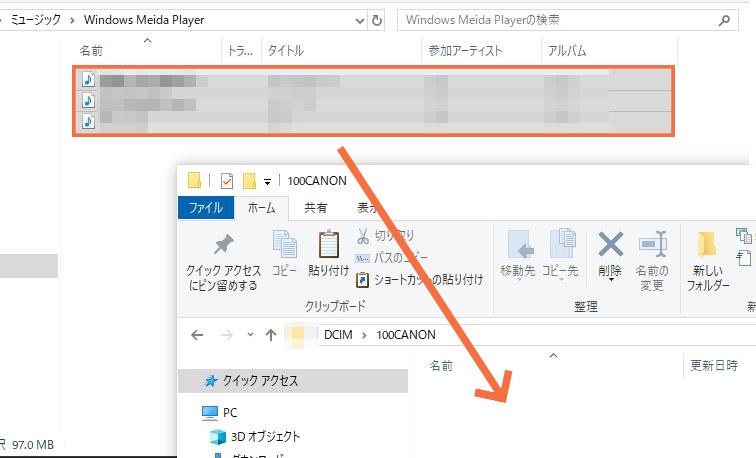Click ショートカットの貼り付け command

click(x=419, y=280)
